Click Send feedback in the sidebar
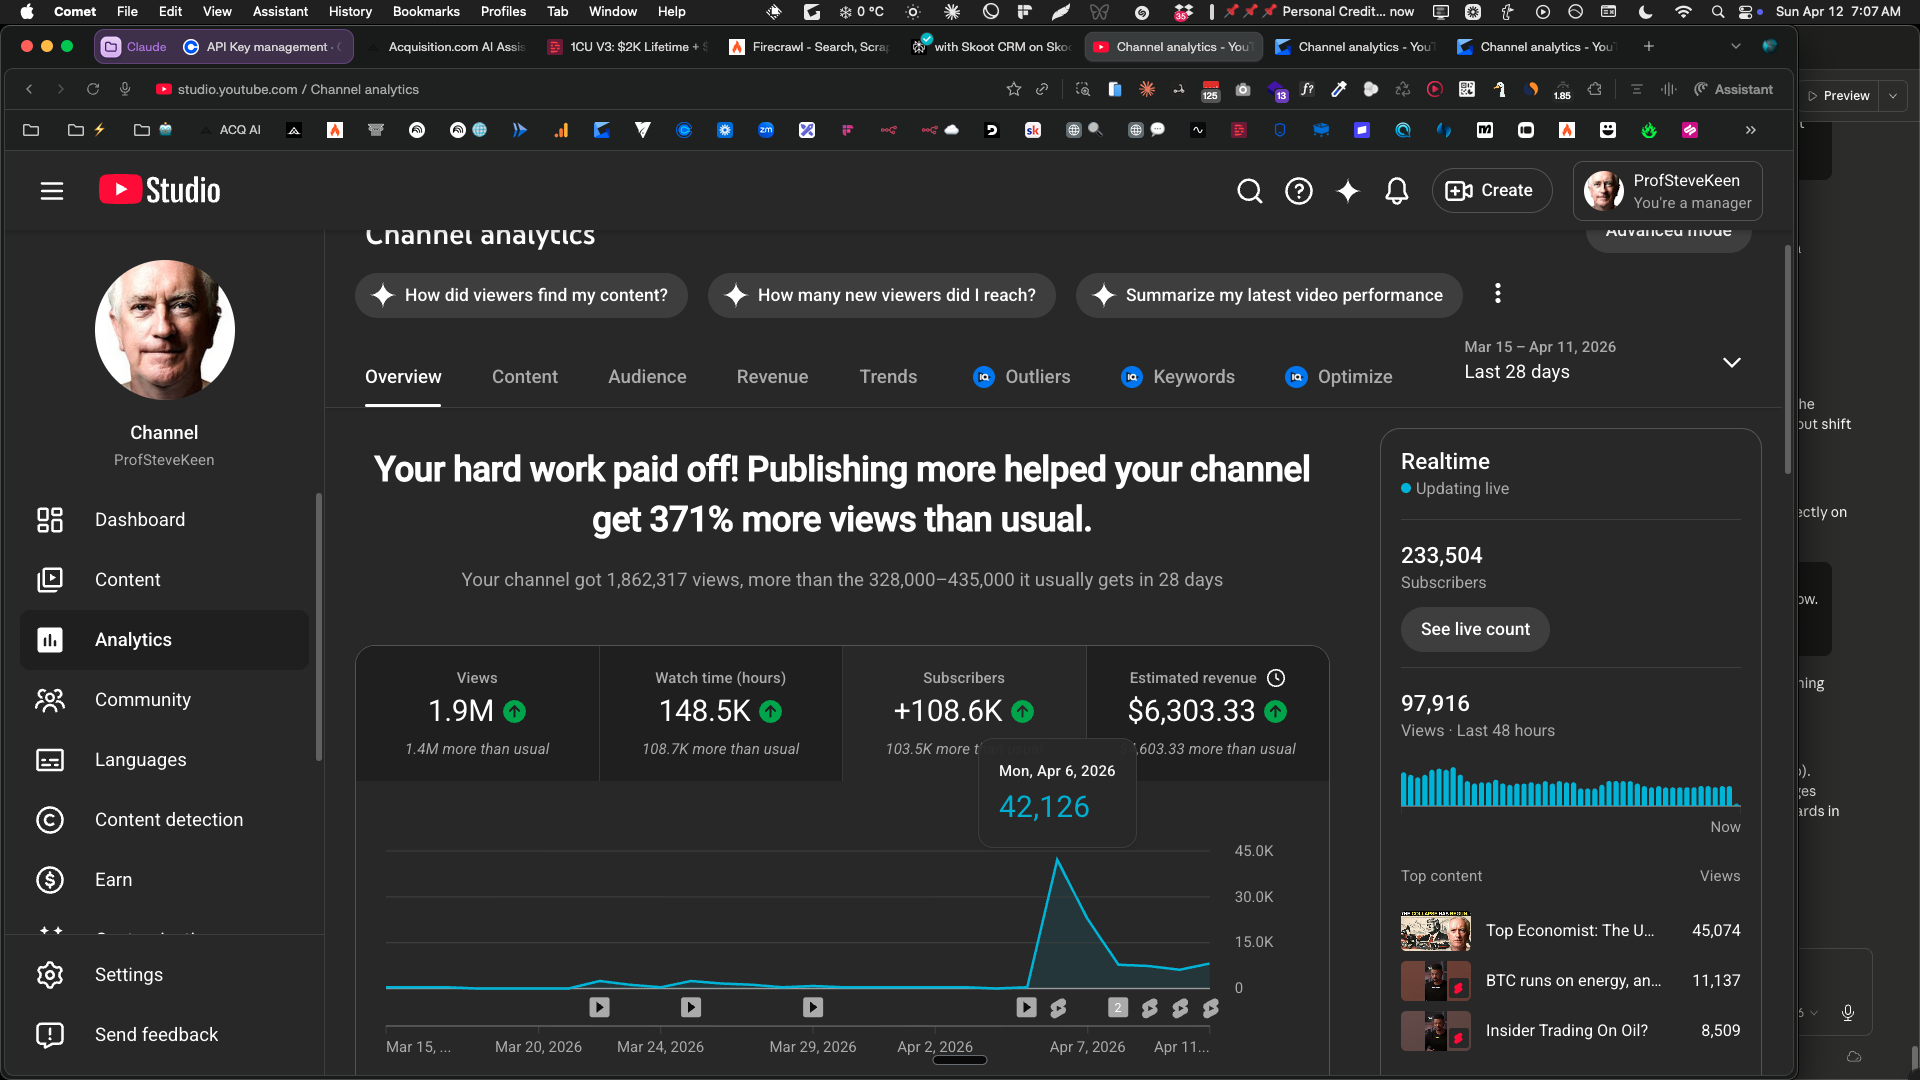 pos(164,1035)
